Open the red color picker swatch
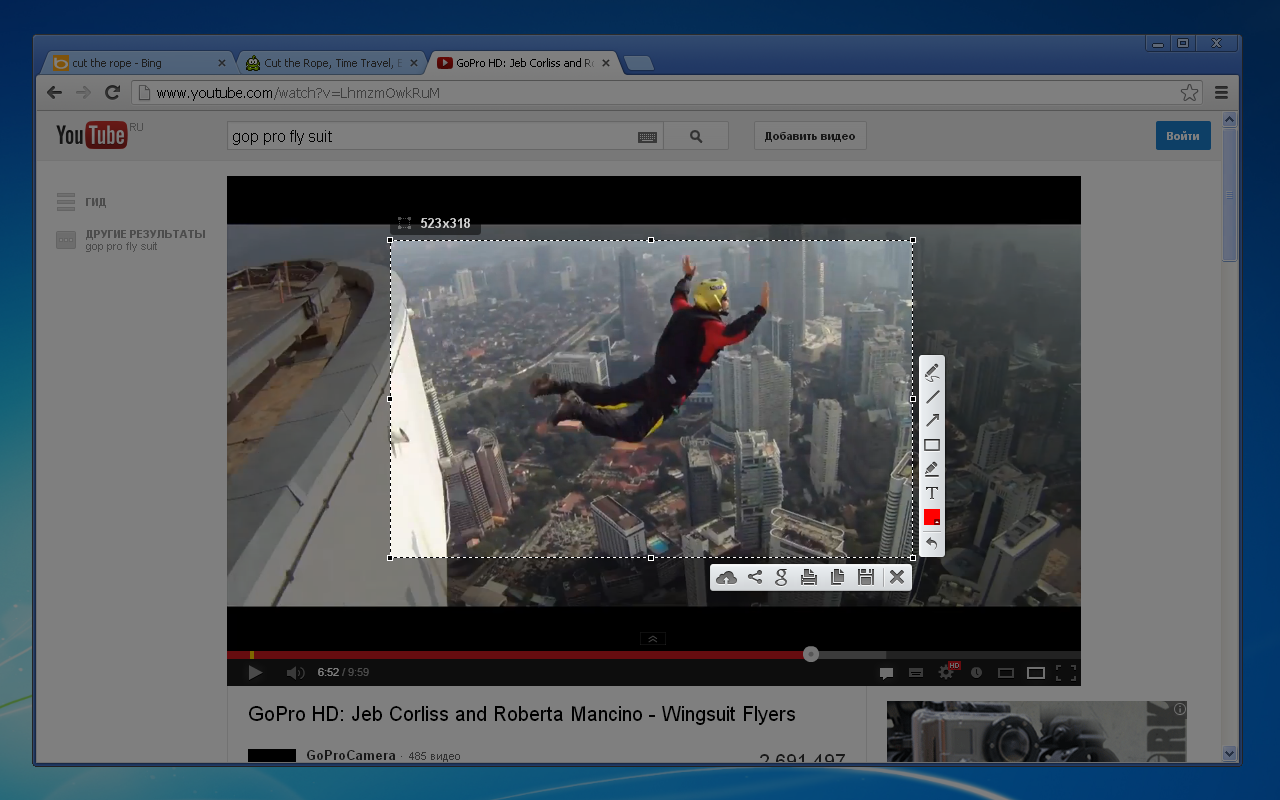The image size is (1280, 800). (932, 517)
